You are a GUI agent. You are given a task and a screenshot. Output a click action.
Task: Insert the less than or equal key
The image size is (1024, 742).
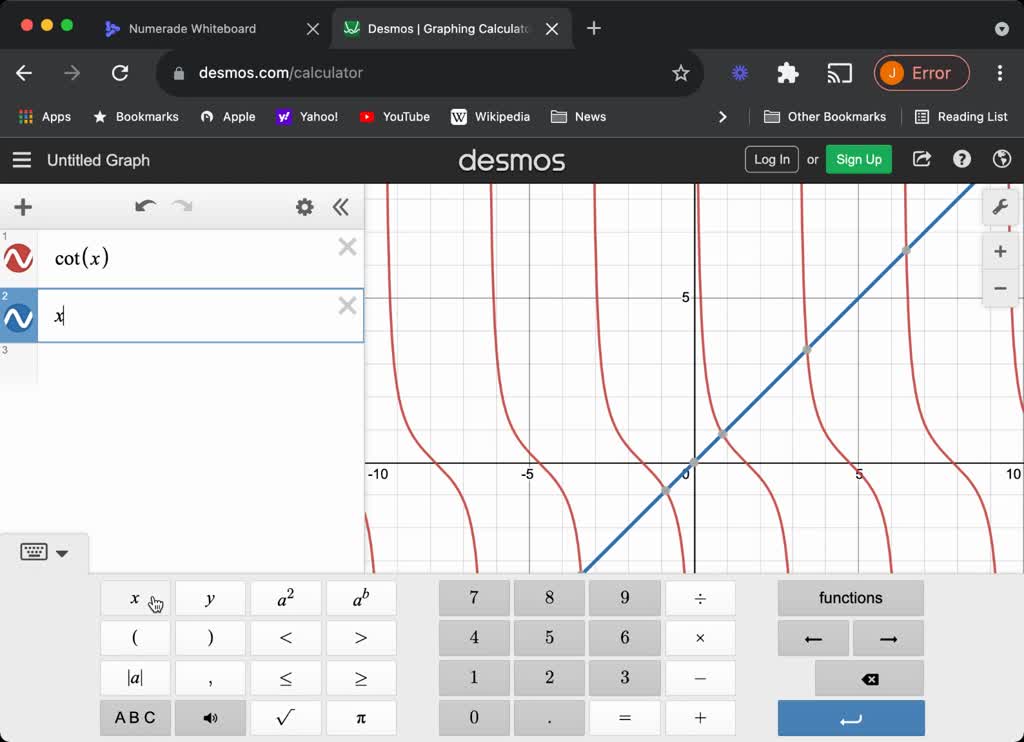coord(285,678)
